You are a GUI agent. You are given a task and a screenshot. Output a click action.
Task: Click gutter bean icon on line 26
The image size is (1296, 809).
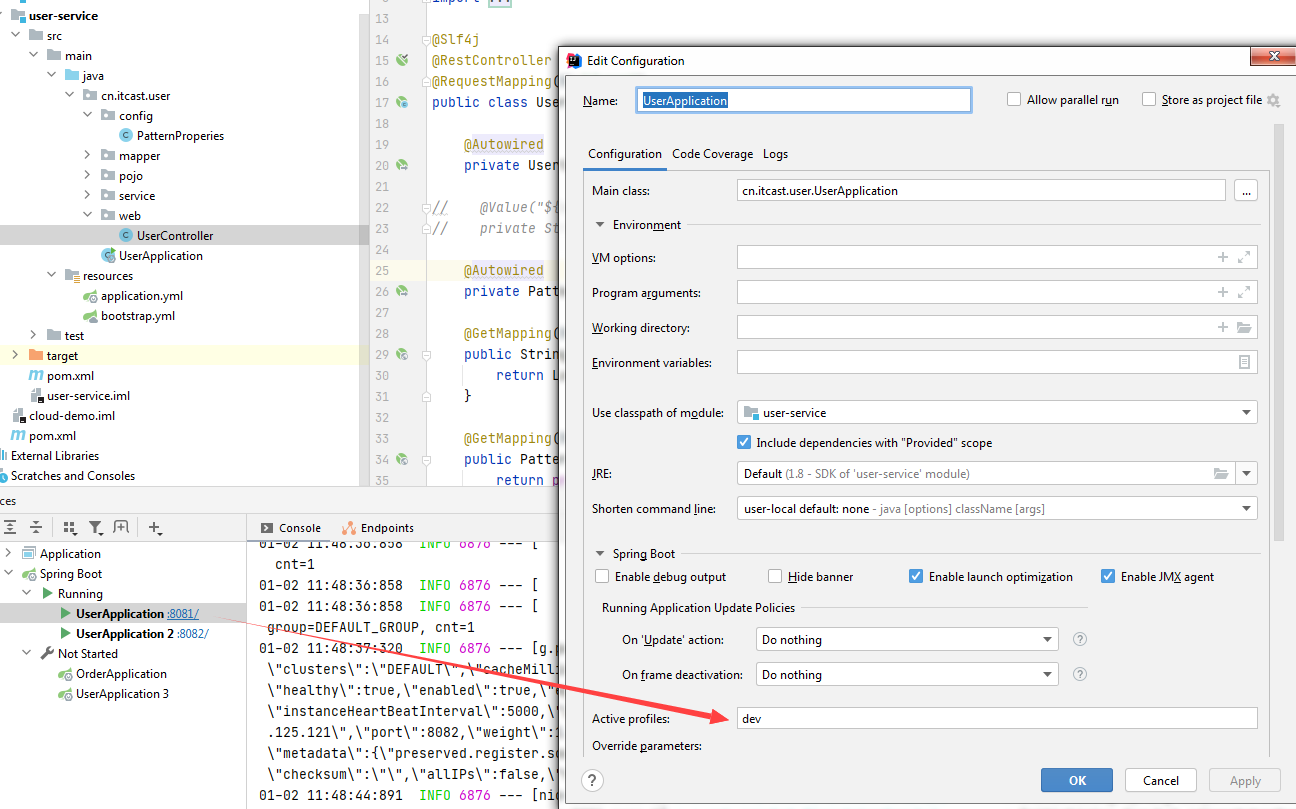tap(402, 291)
